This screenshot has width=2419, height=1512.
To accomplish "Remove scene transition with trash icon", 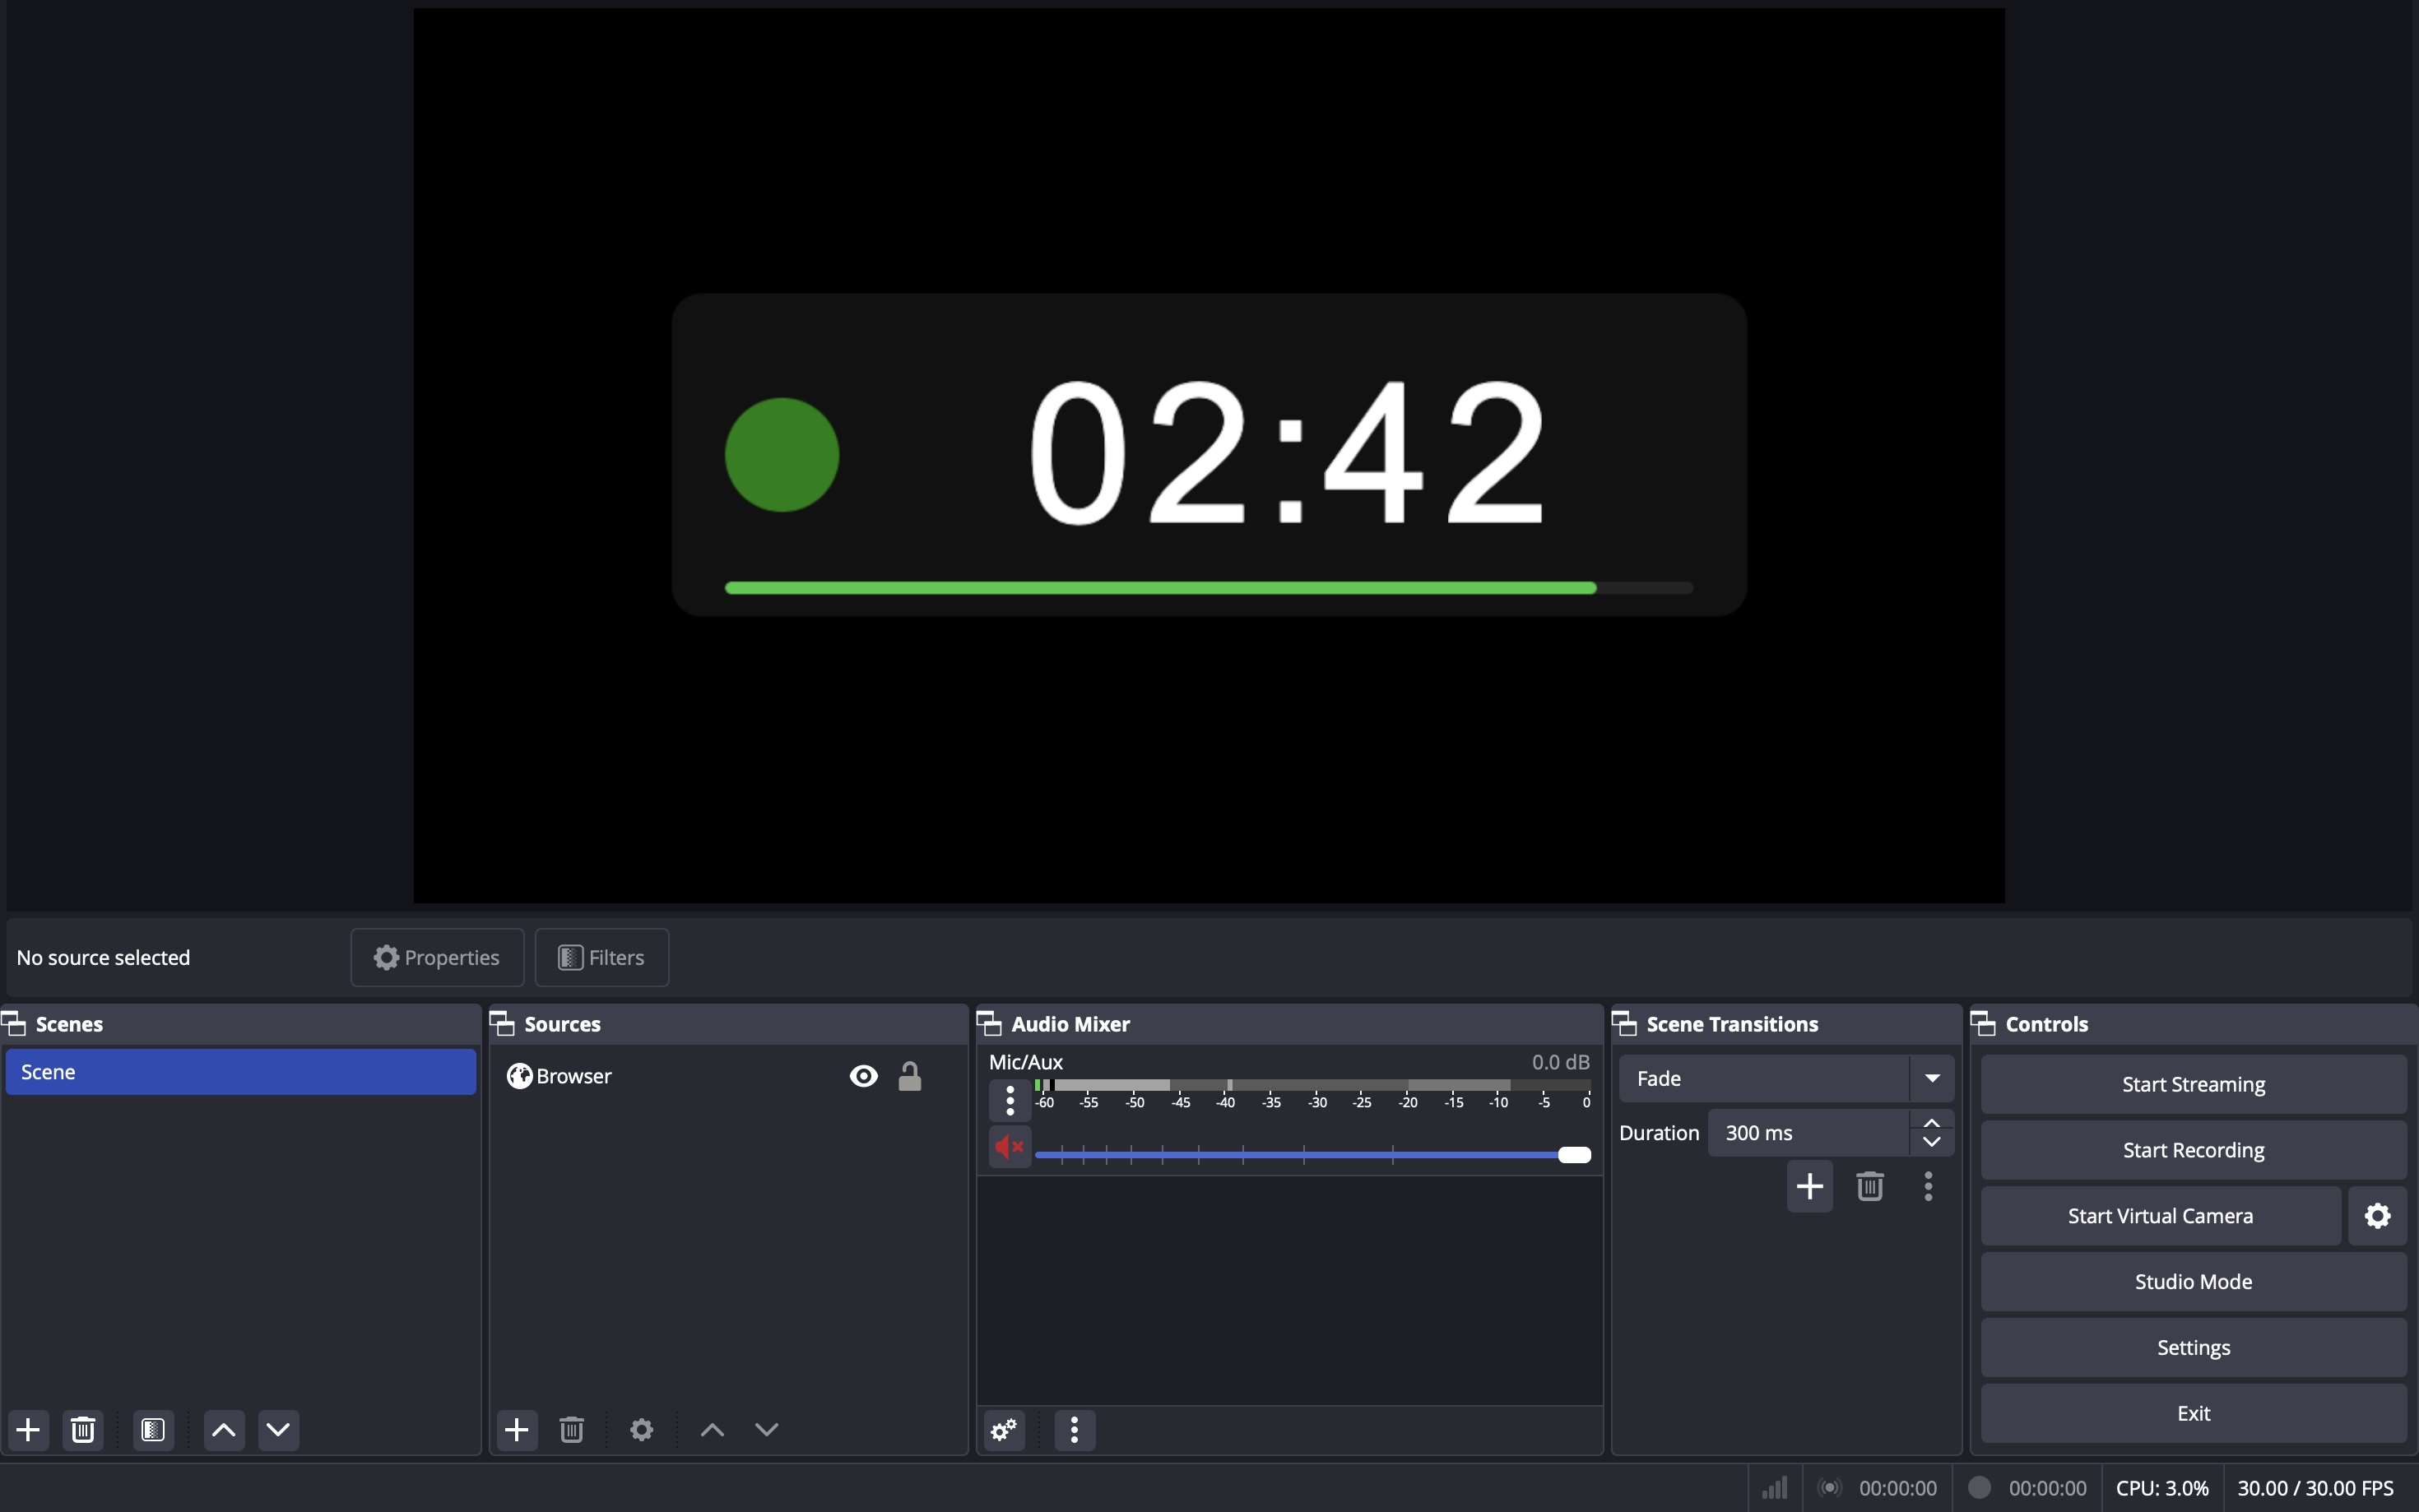I will pos(1869,1186).
